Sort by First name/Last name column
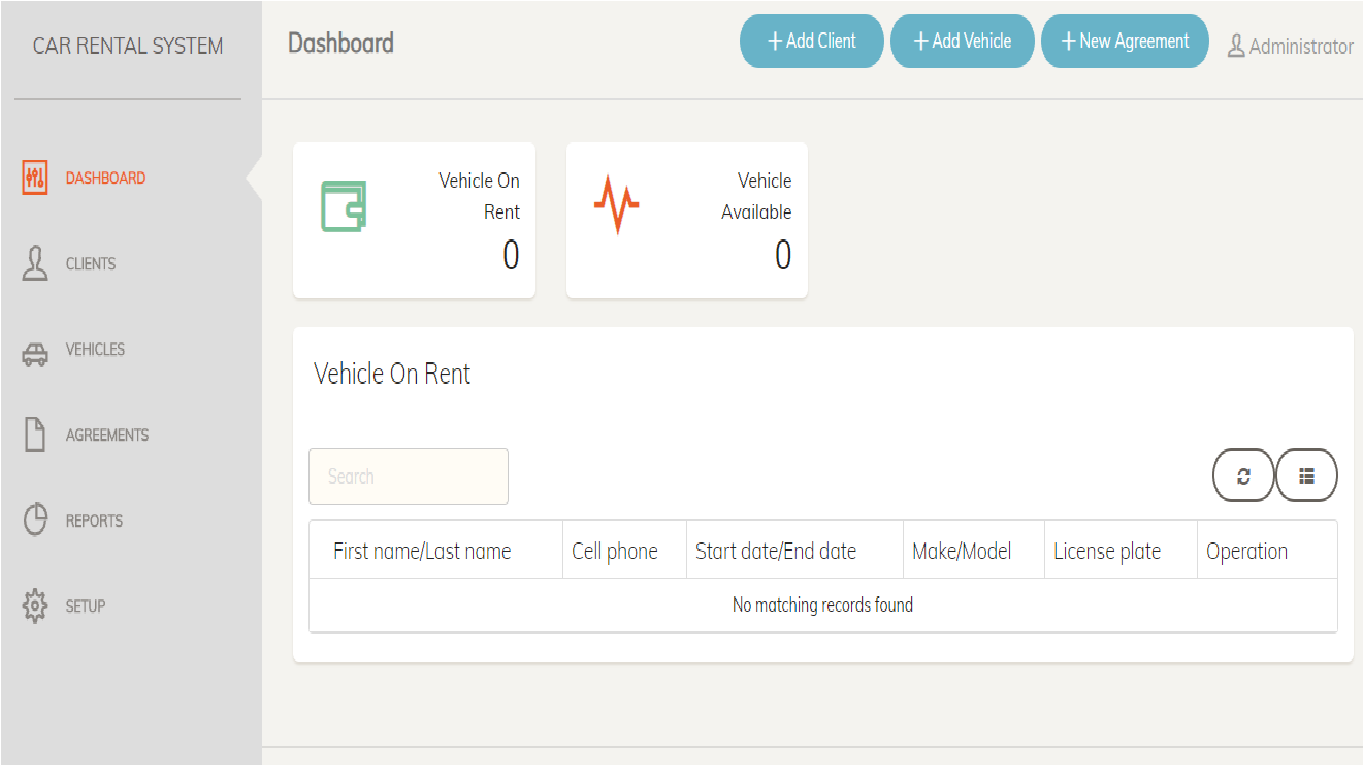This screenshot has width=1366, height=768. click(422, 551)
